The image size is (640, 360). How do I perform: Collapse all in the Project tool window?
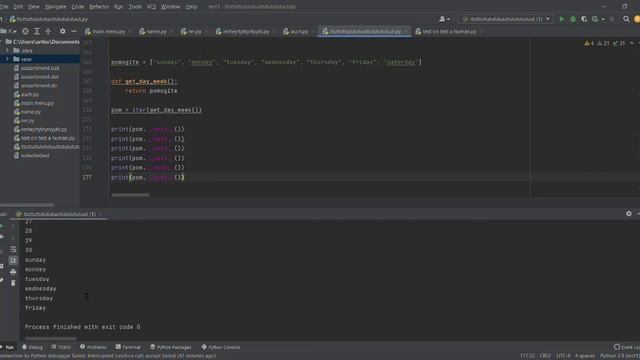click(48, 31)
